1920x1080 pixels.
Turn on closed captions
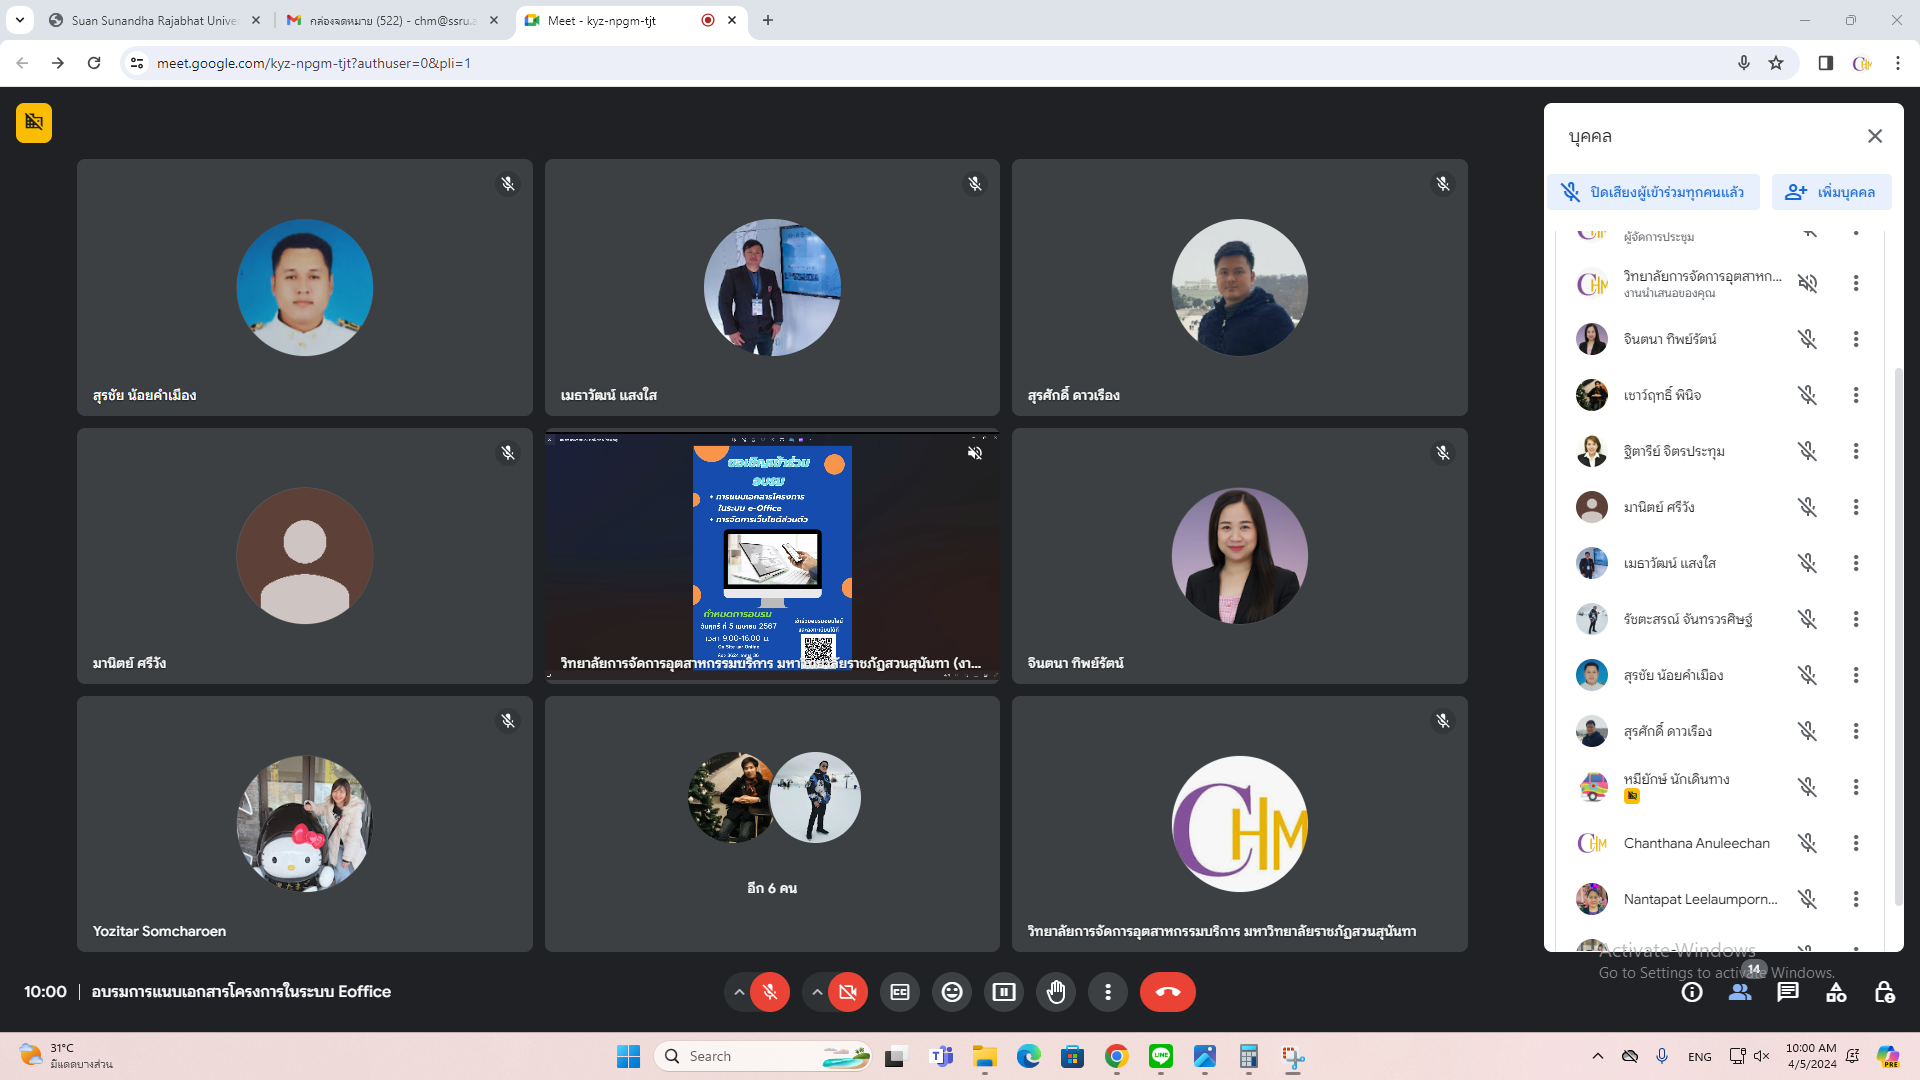pyautogui.click(x=900, y=992)
